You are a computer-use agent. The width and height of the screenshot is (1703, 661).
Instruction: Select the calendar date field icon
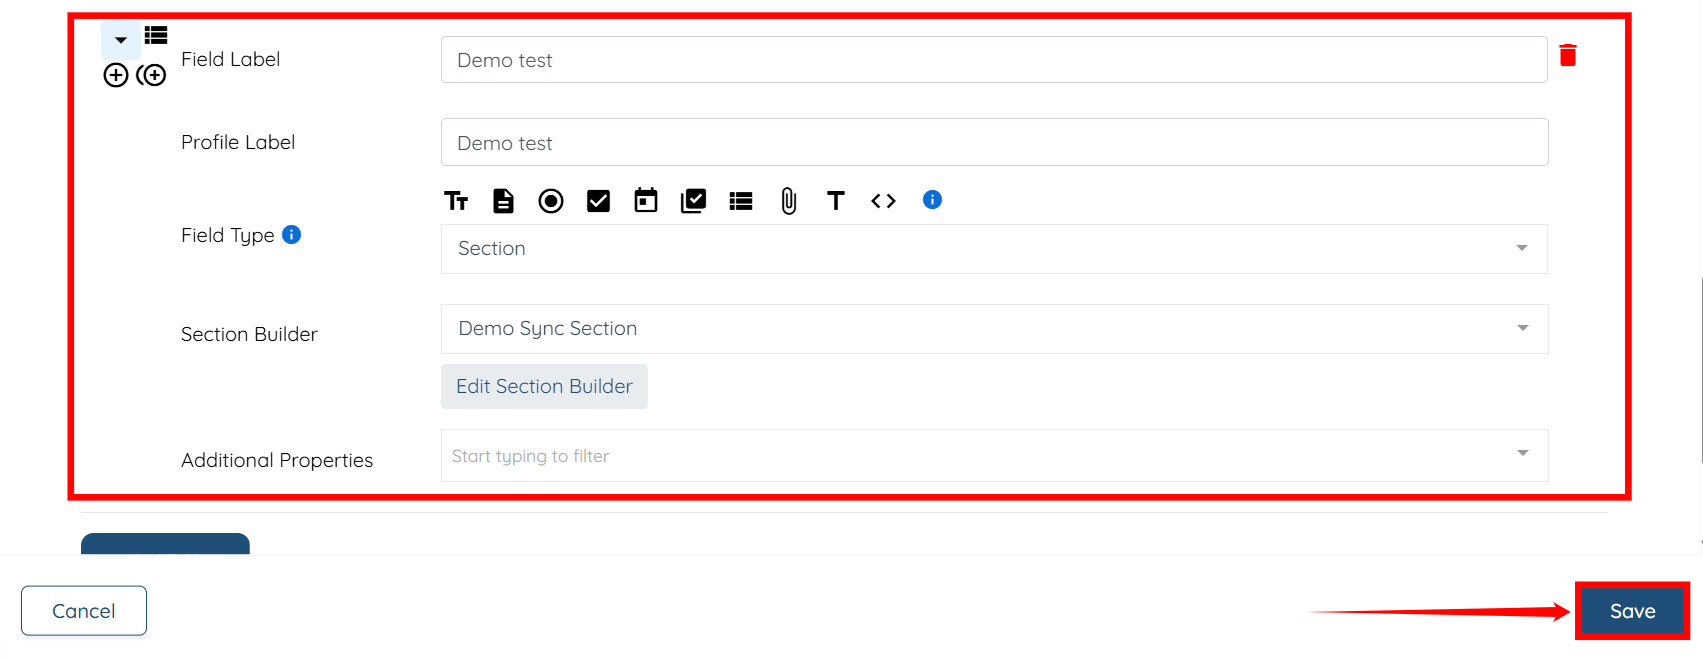coord(646,200)
